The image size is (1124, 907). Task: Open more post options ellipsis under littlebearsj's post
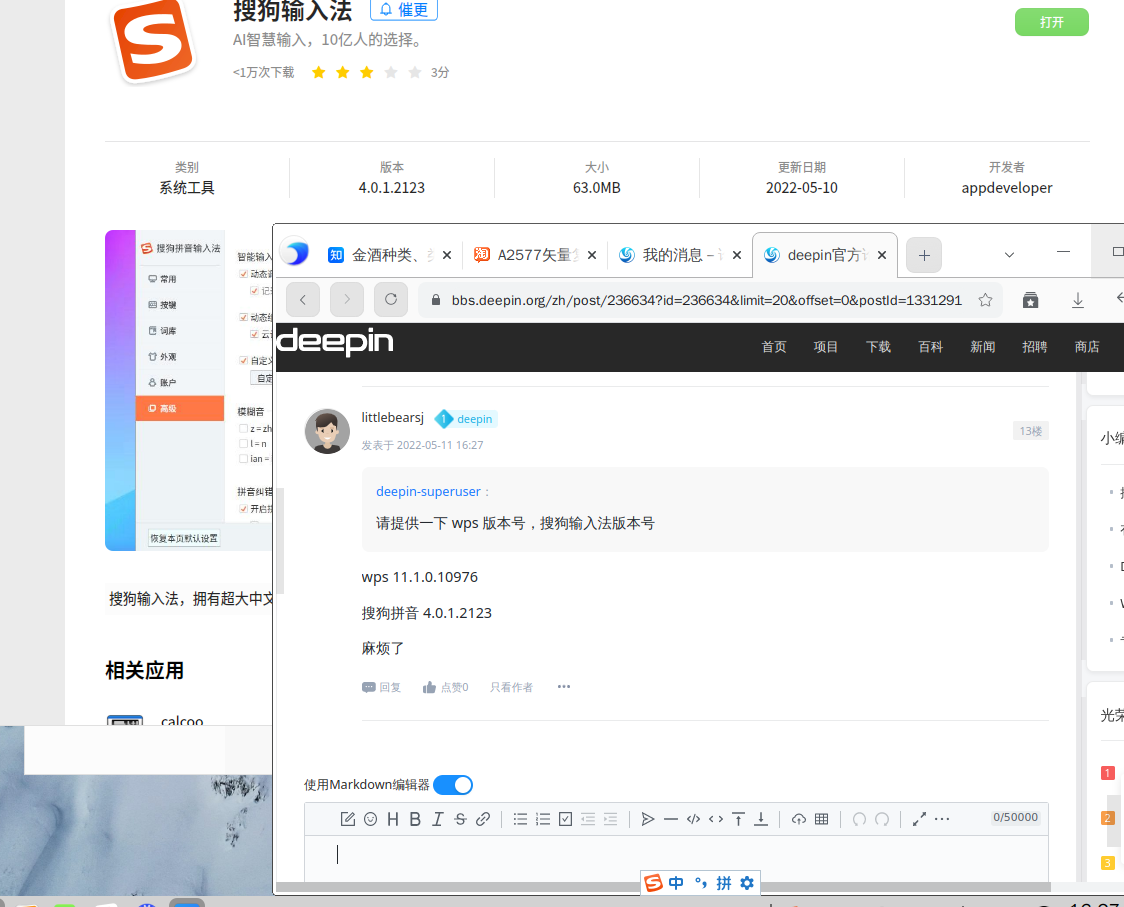click(564, 687)
